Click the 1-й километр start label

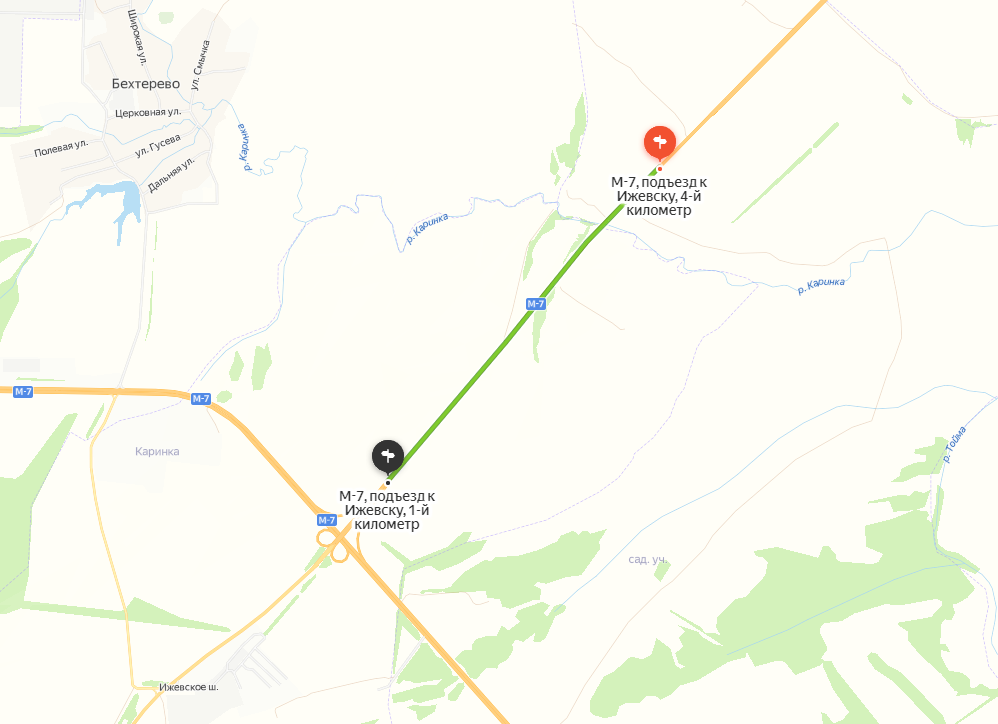point(387,510)
